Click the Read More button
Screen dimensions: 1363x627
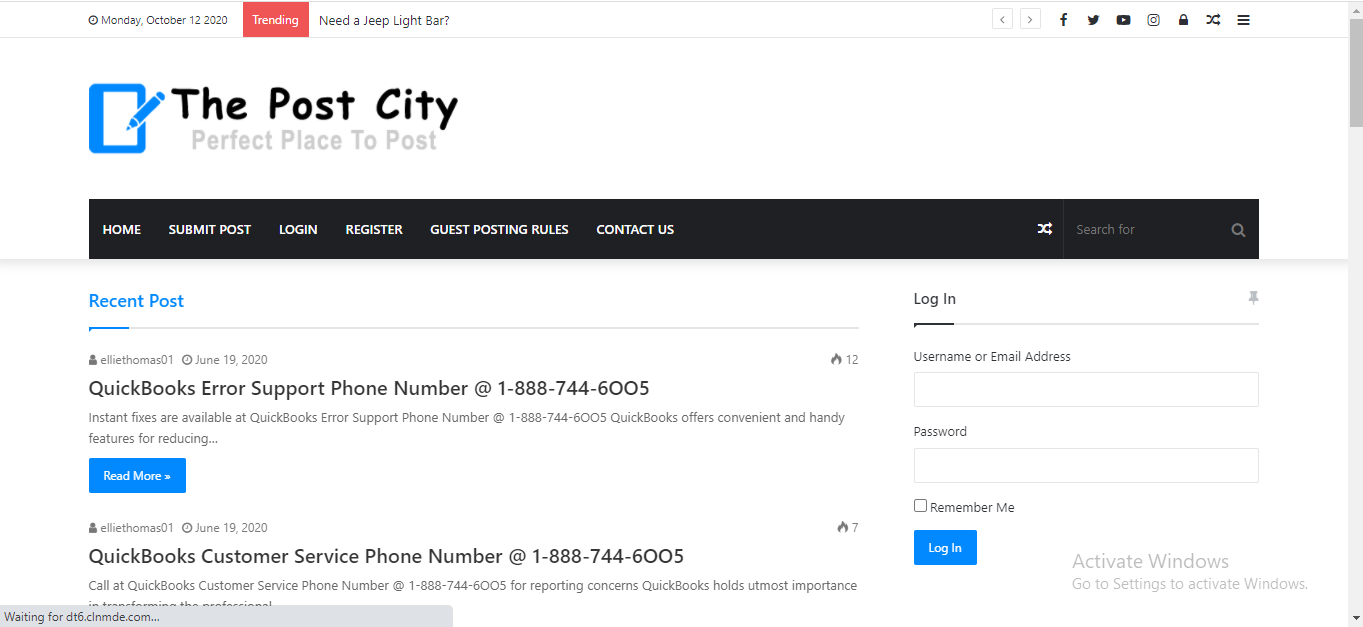[137, 475]
